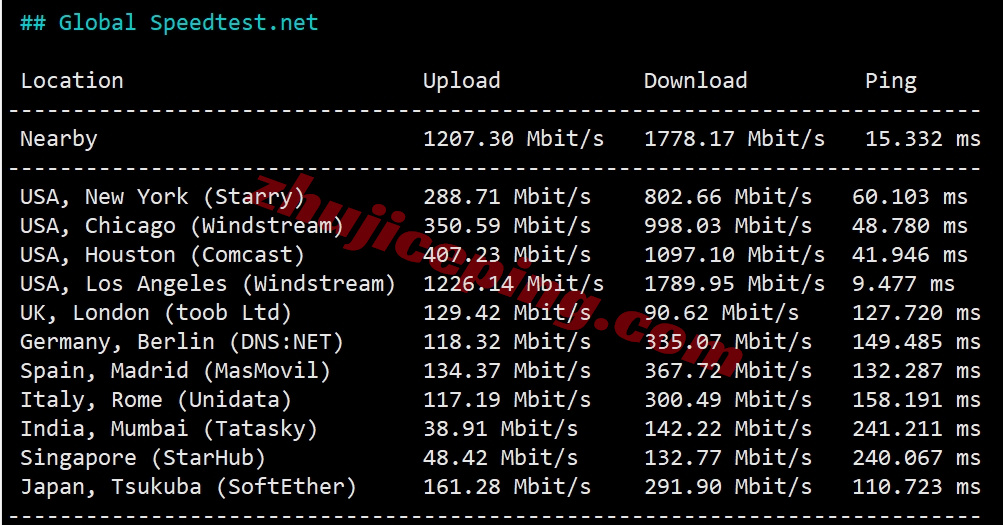Click Singapore upload '48.42 Mbit/s'
This screenshot has height=525, width=1003.
point(500,458)
